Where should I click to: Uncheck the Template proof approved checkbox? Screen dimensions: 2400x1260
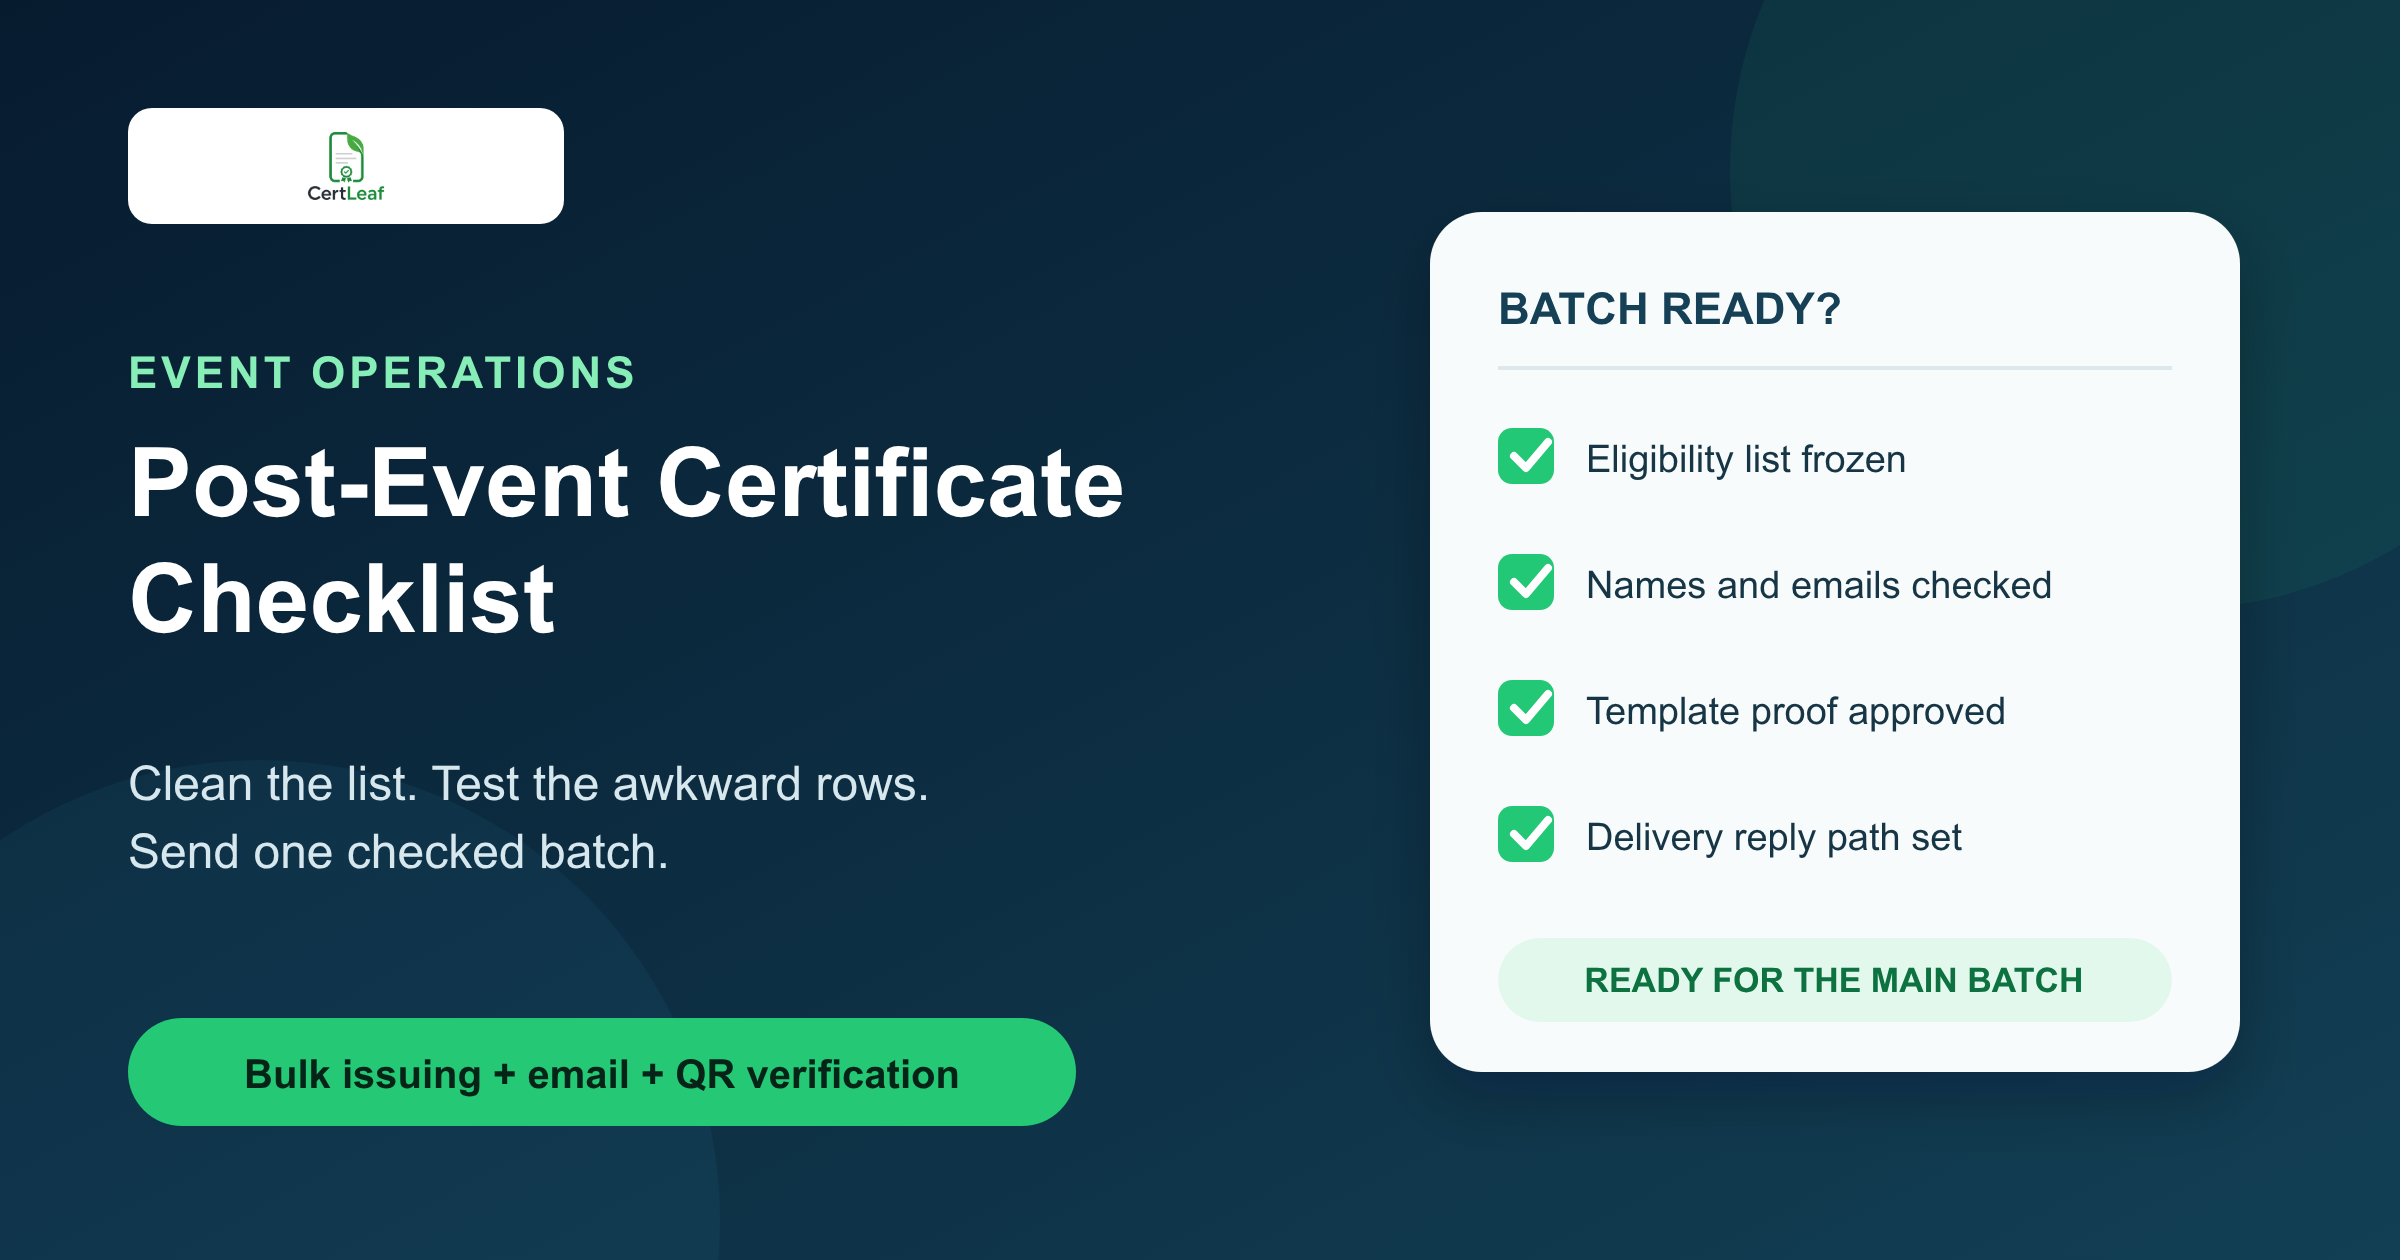pos(1526,708)
